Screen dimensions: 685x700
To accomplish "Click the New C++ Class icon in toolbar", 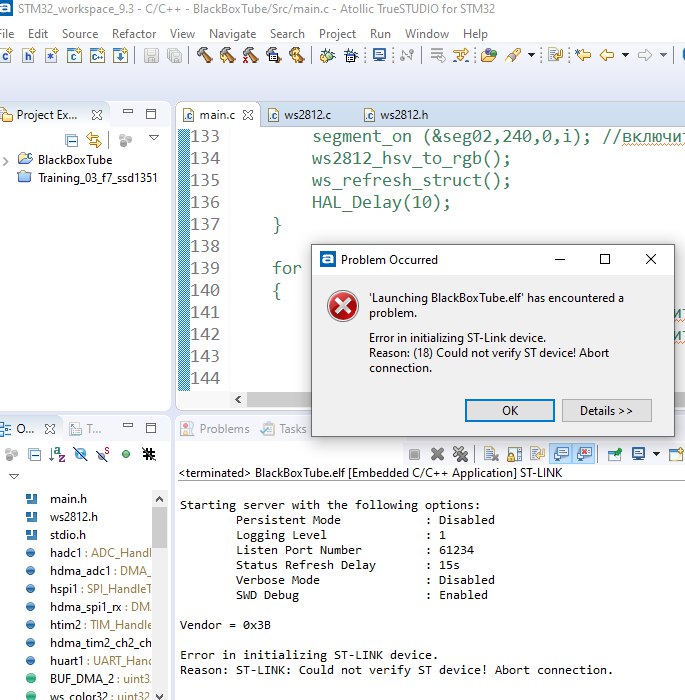I will (x=97, y=55).
